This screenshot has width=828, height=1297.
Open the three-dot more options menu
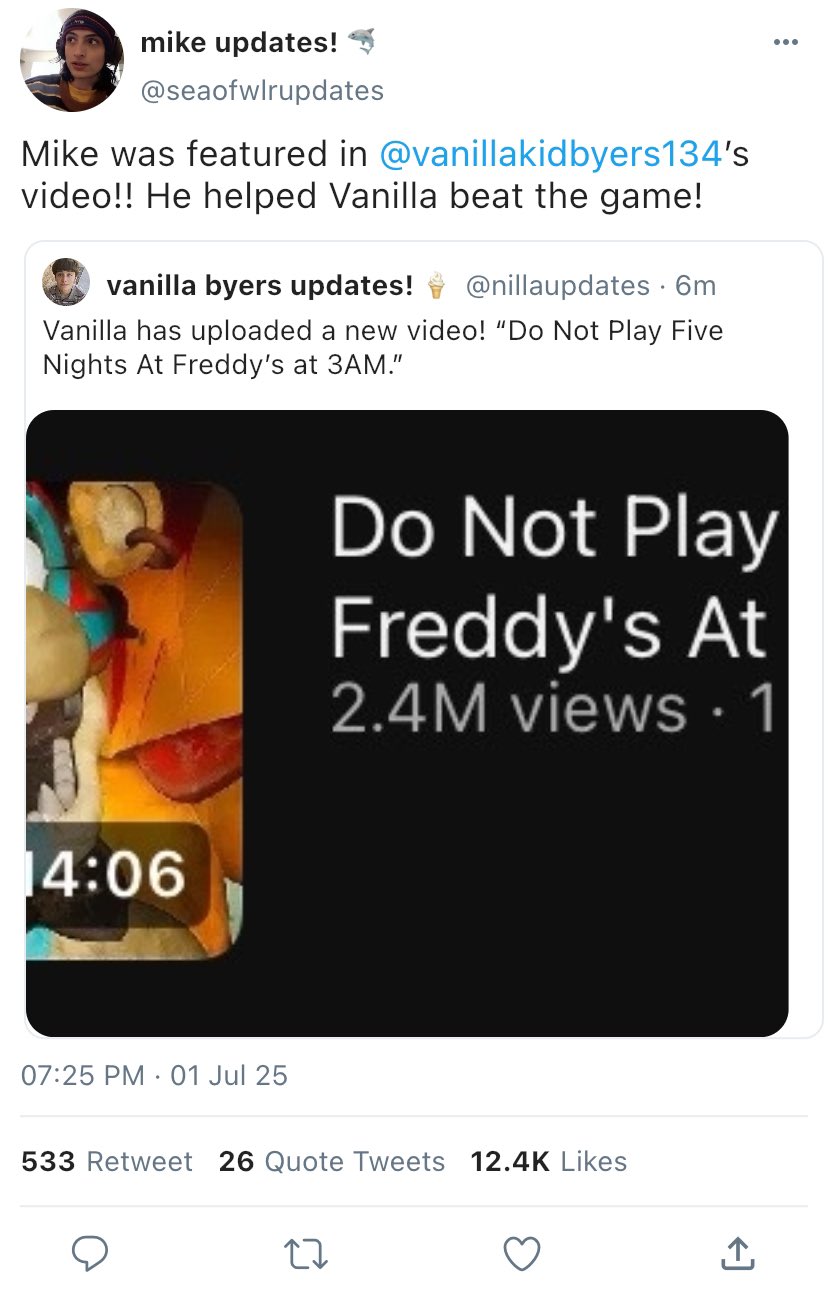tap(786, 42)
